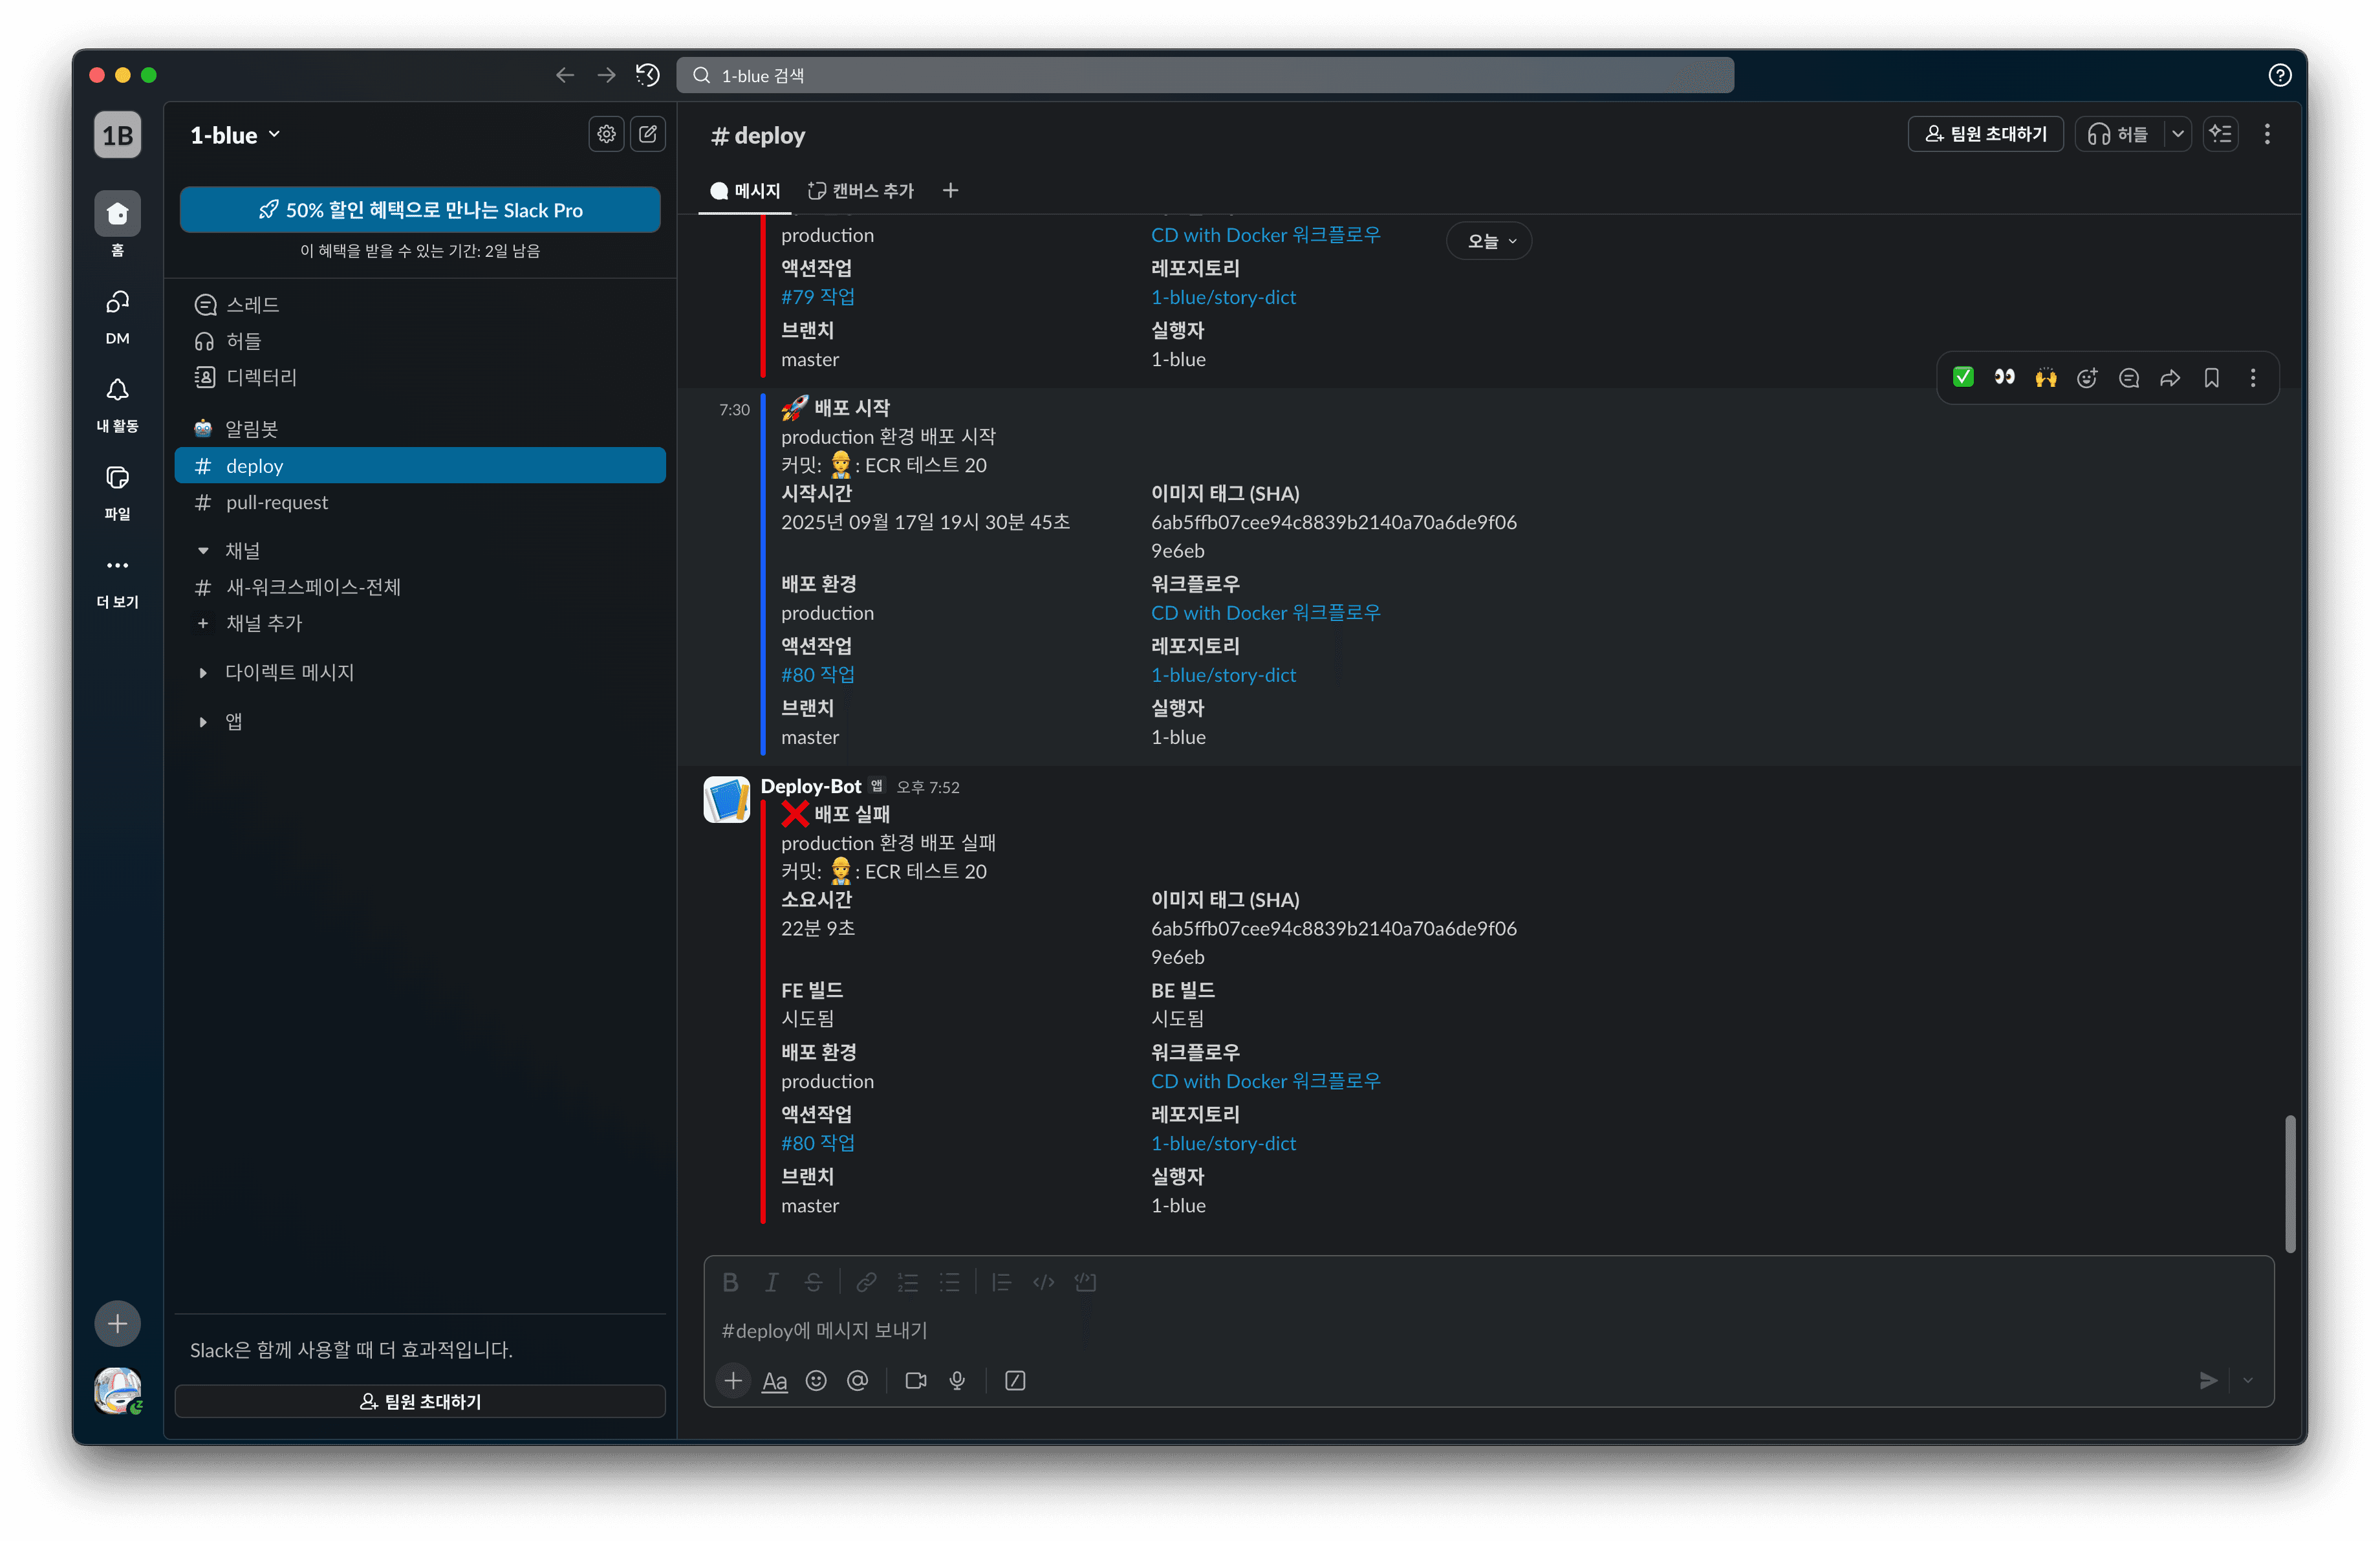
Task: Click the message list scrollbar thumb
Action: [2290, 1183]
